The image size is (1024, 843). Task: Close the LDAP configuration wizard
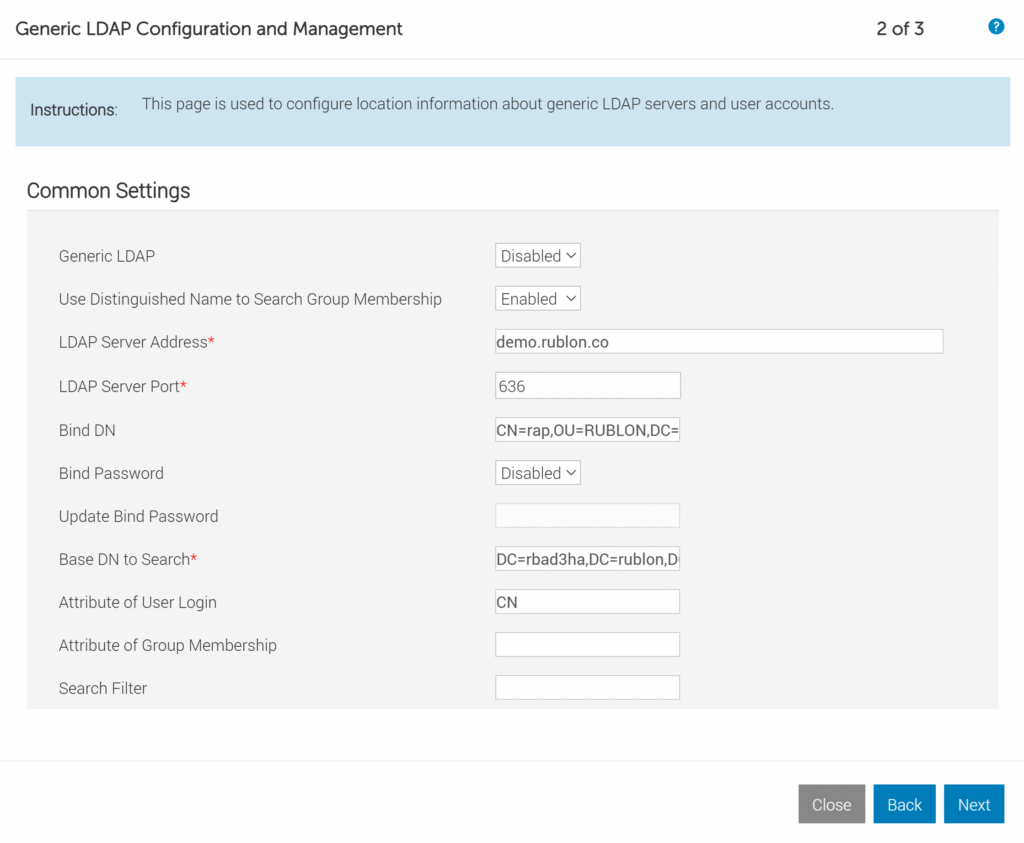tap(831, 804)
